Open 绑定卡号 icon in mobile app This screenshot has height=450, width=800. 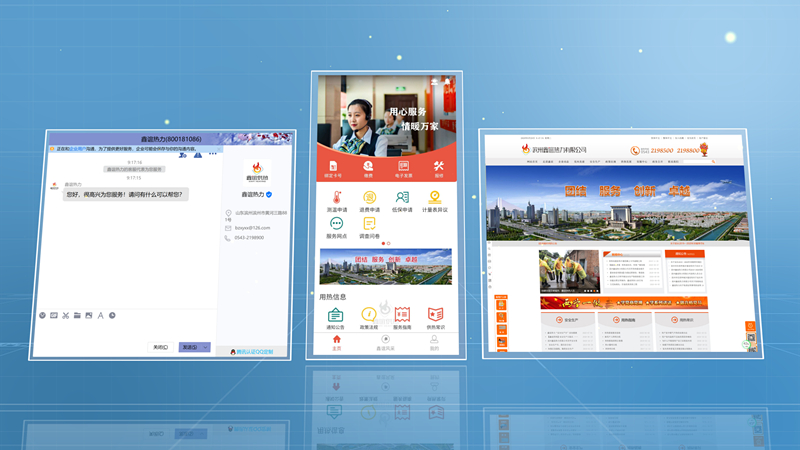pos(334,168)
